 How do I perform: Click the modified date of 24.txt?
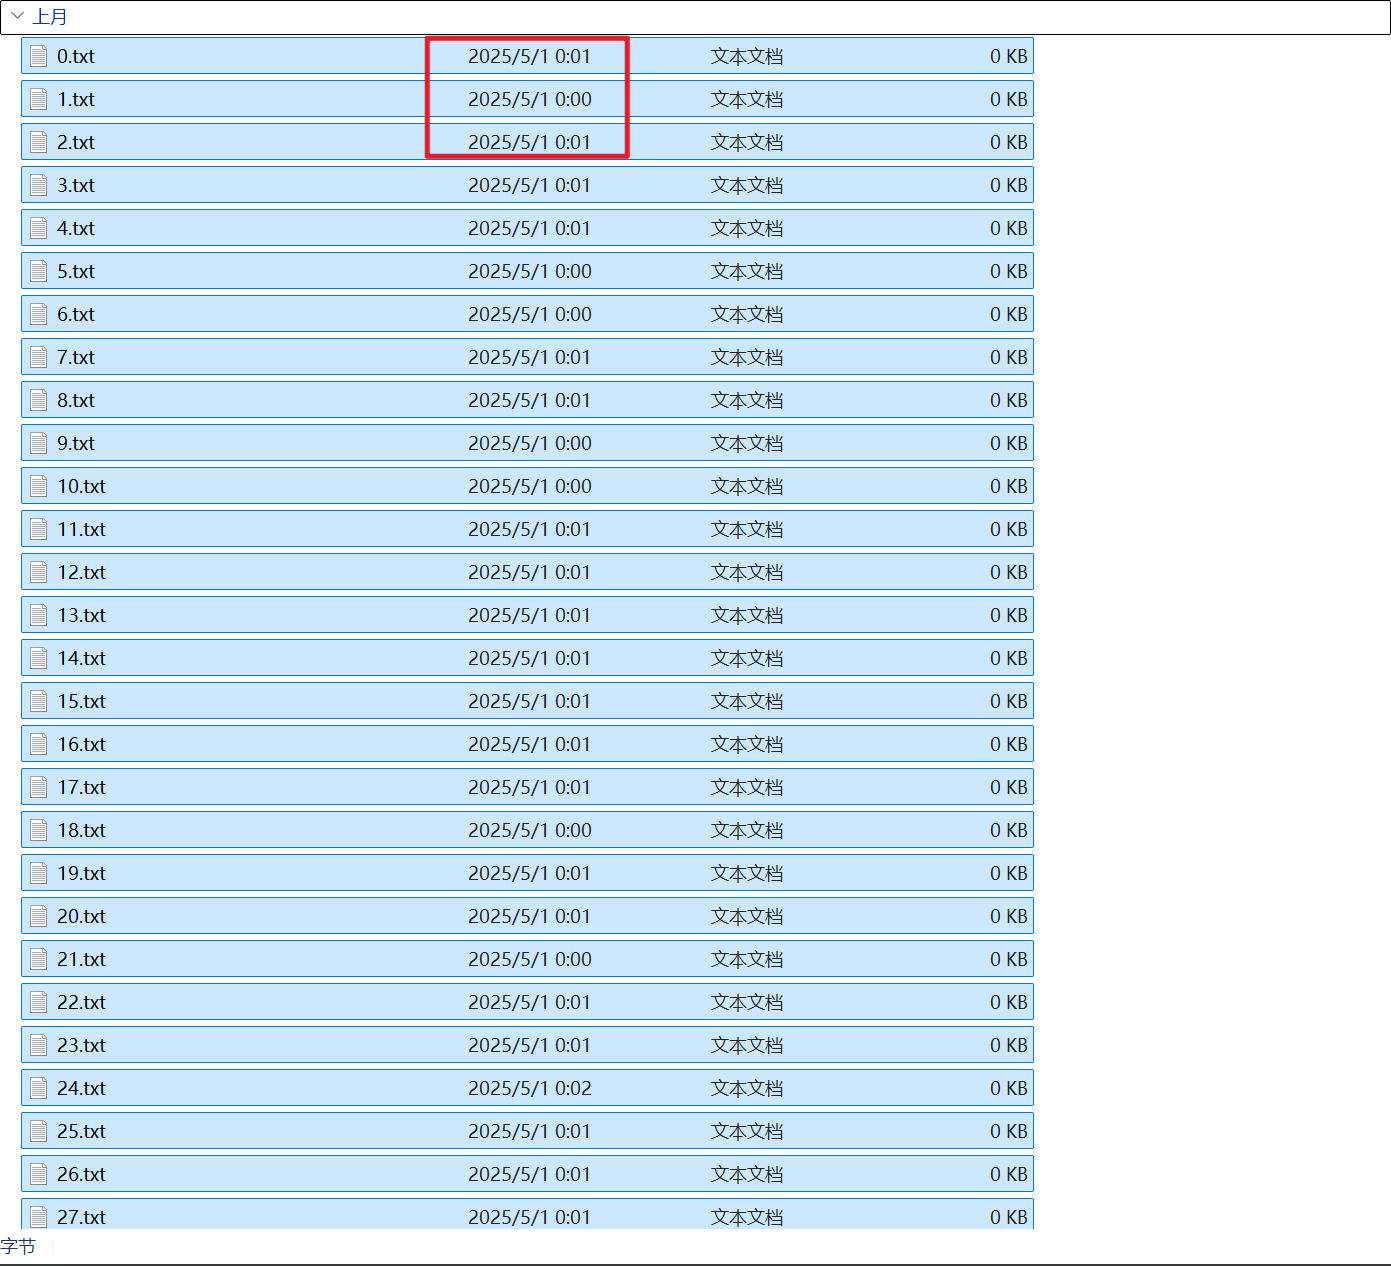click(x=530, y=1088)
